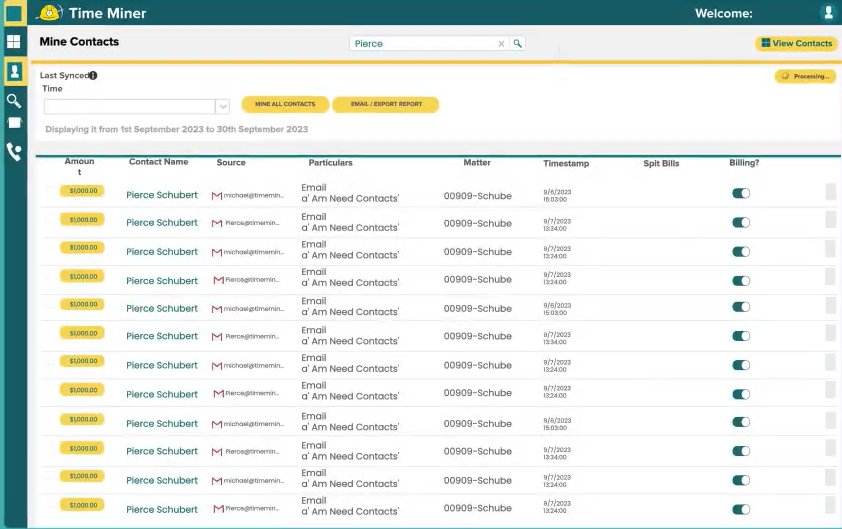The image size is (842, 529).
Task: Open the dashboard grid icon in sidebar
Action: [x=14, y=42]
